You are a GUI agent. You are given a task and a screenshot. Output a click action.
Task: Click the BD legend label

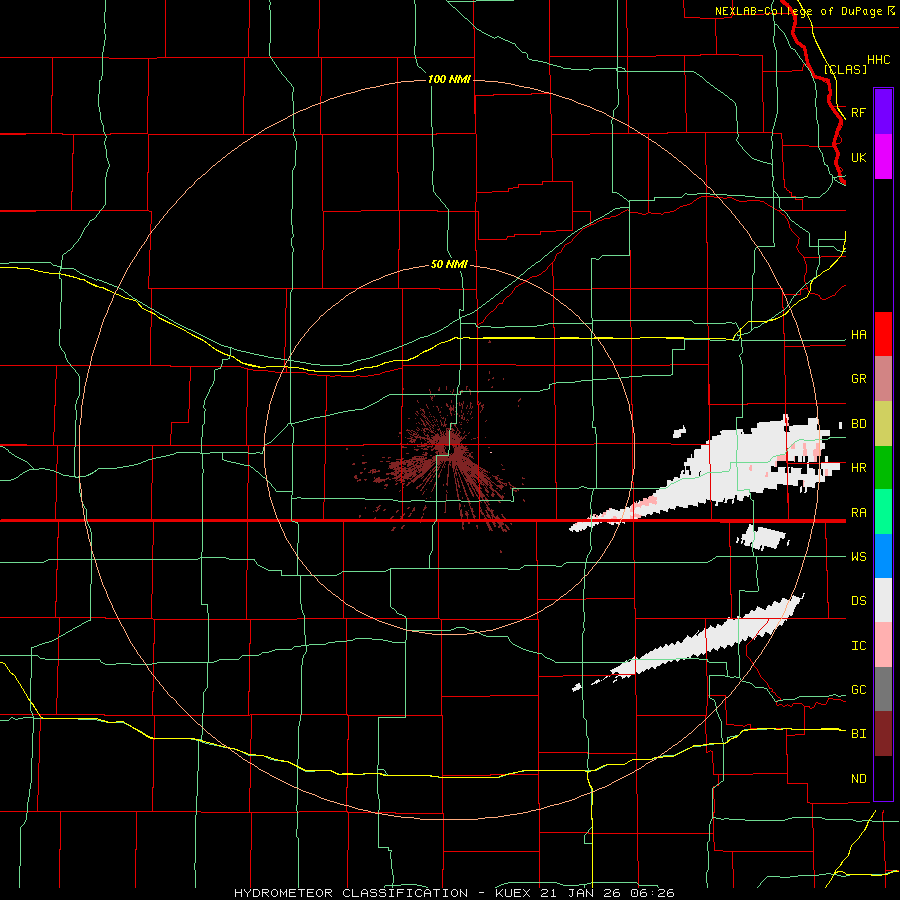click(x=859, y=424)
